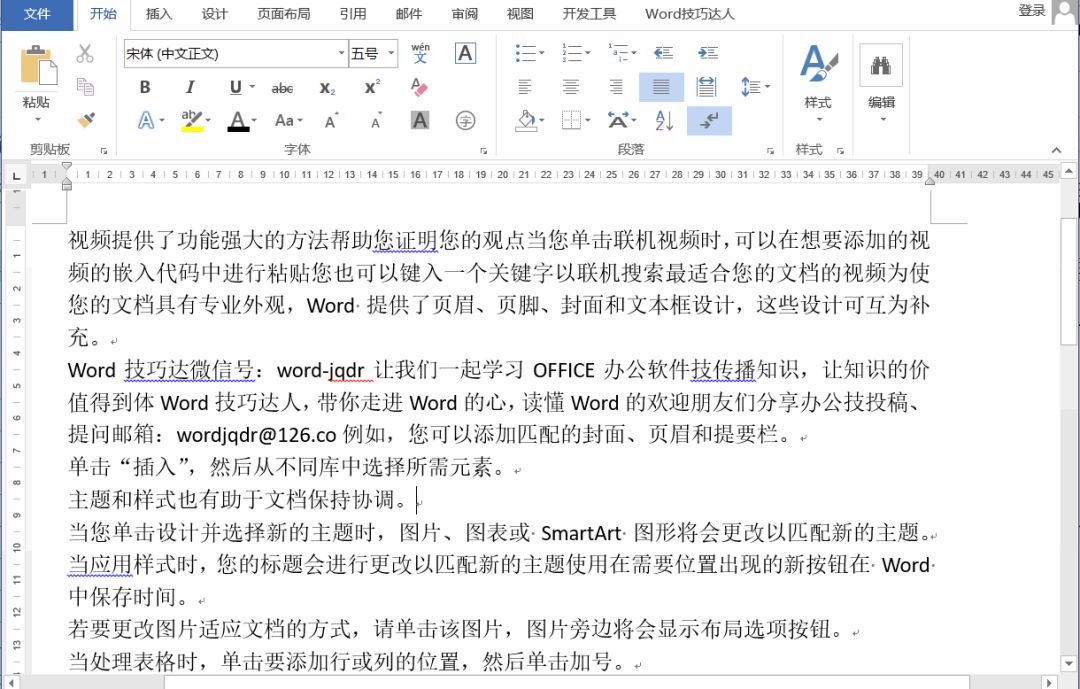Activate the Format Painter brush

click(85, 120)
